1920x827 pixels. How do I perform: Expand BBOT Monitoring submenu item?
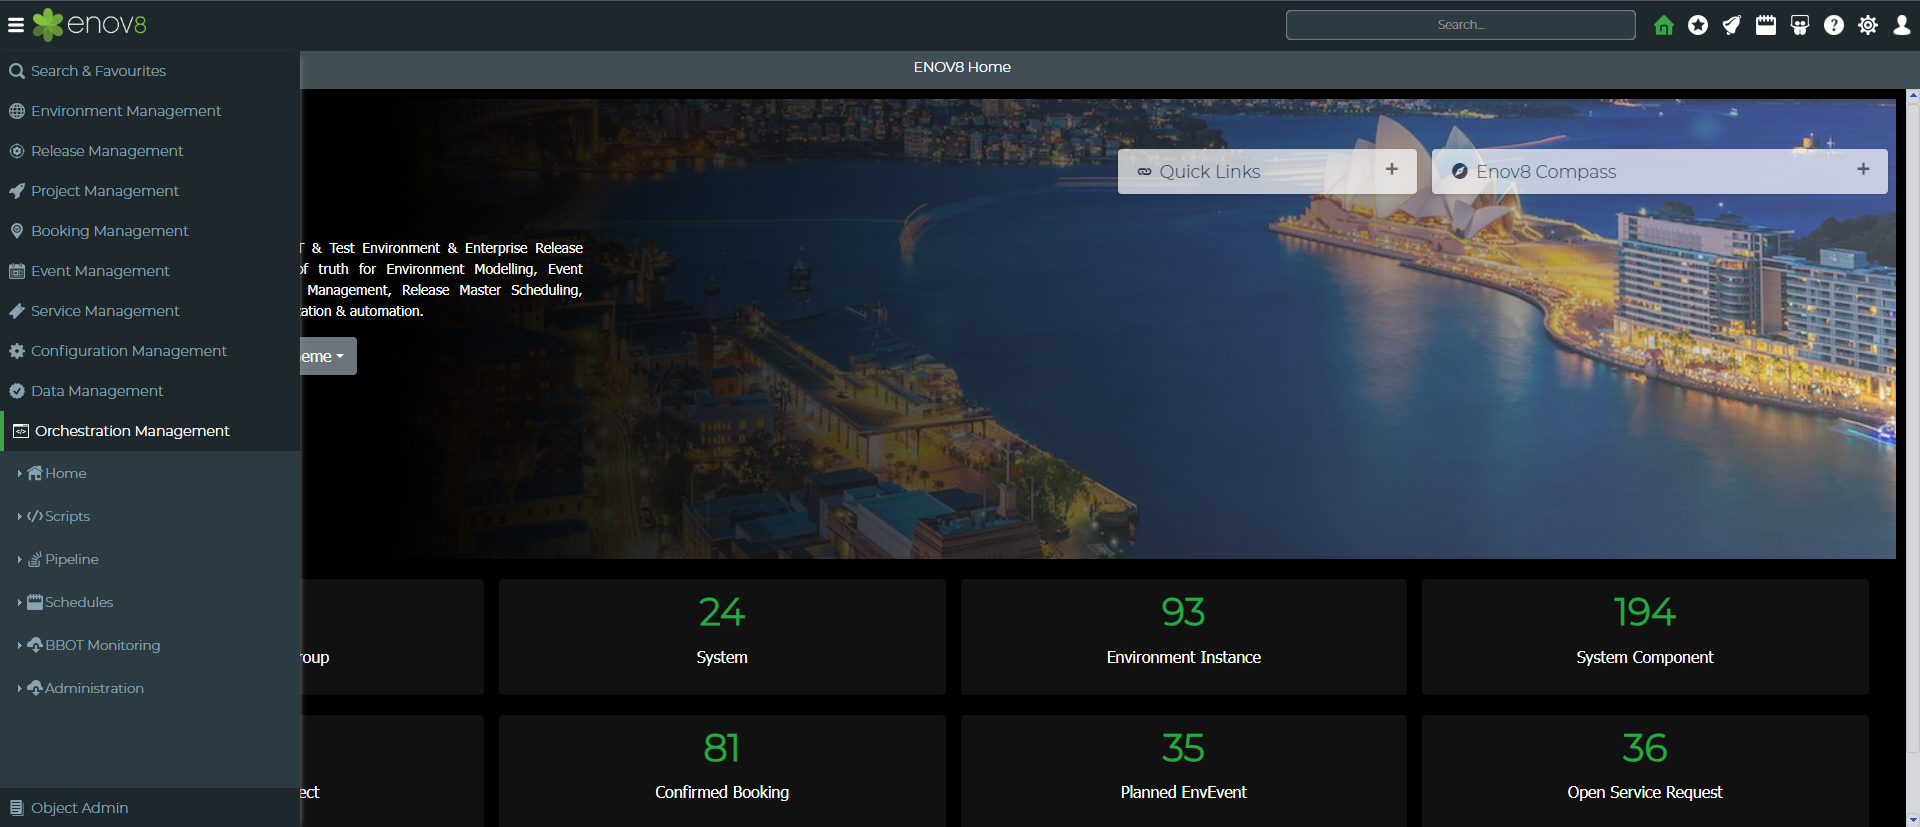[150, 645]
